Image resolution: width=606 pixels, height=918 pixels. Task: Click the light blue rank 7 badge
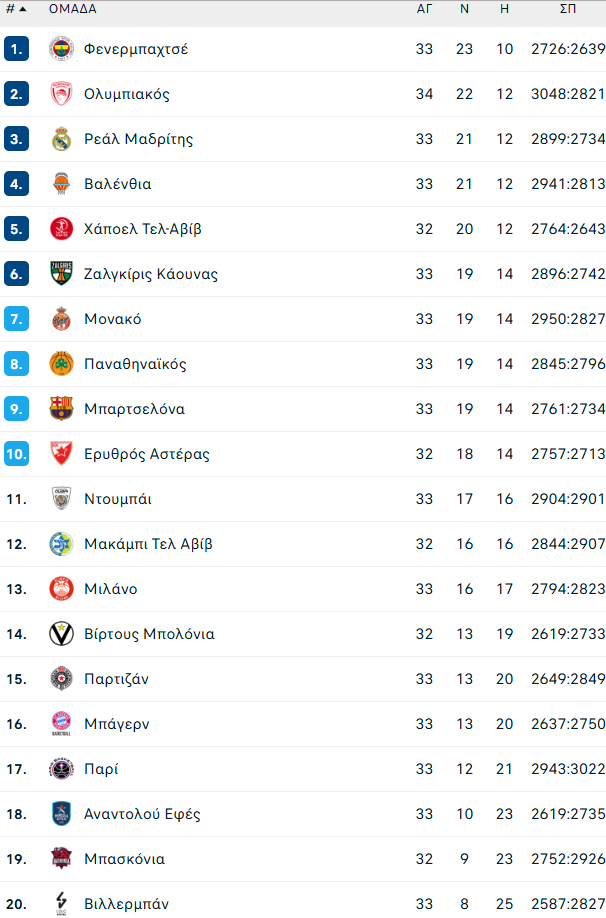[16, 319]
